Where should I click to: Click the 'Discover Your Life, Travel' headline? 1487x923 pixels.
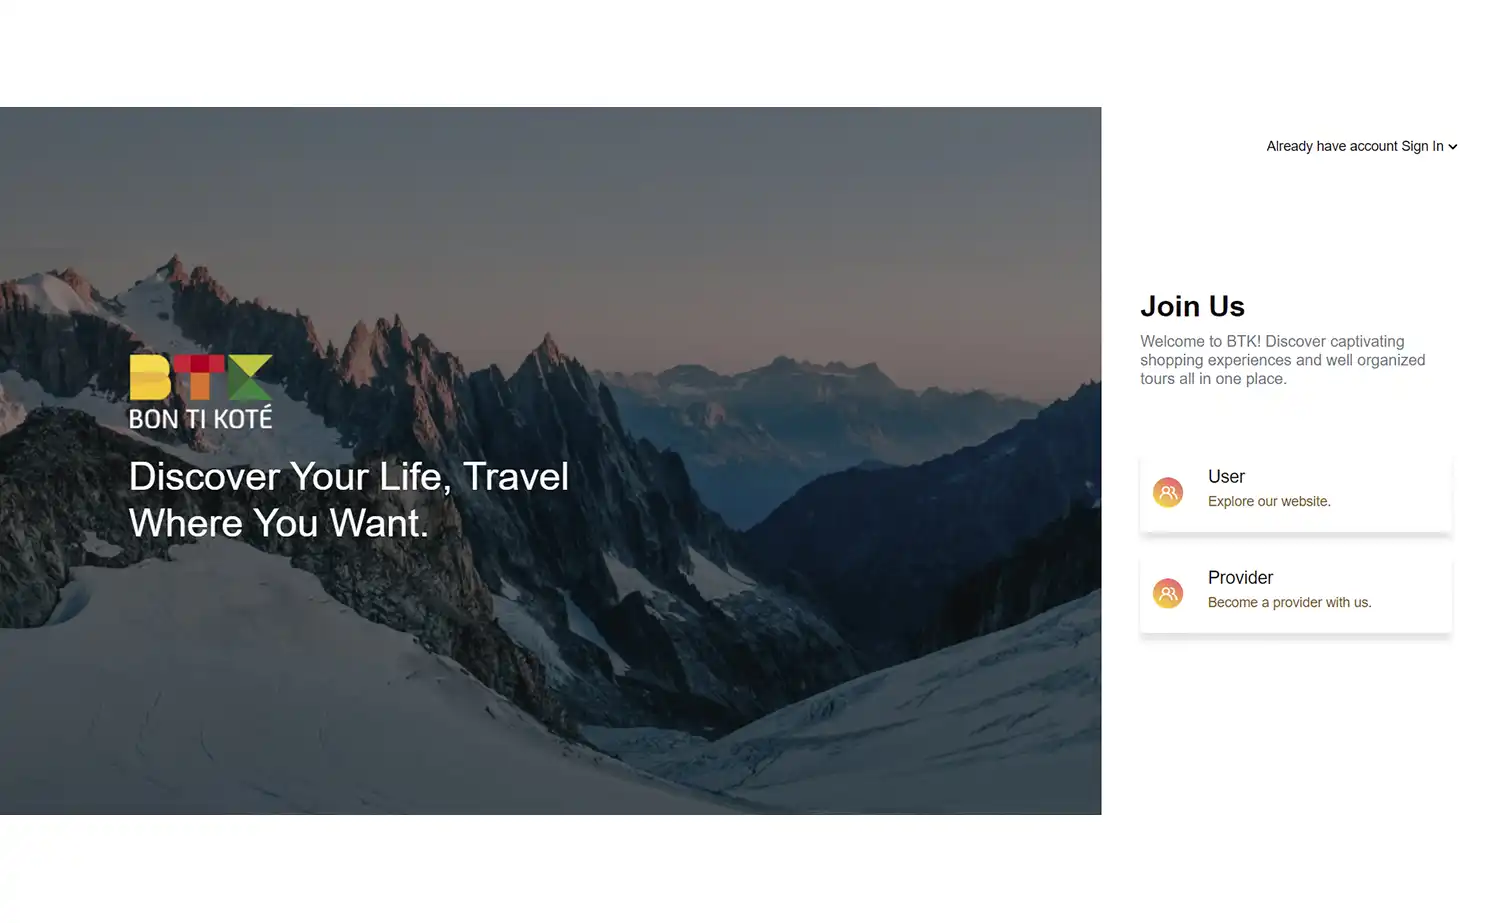[x=349, y=477]
